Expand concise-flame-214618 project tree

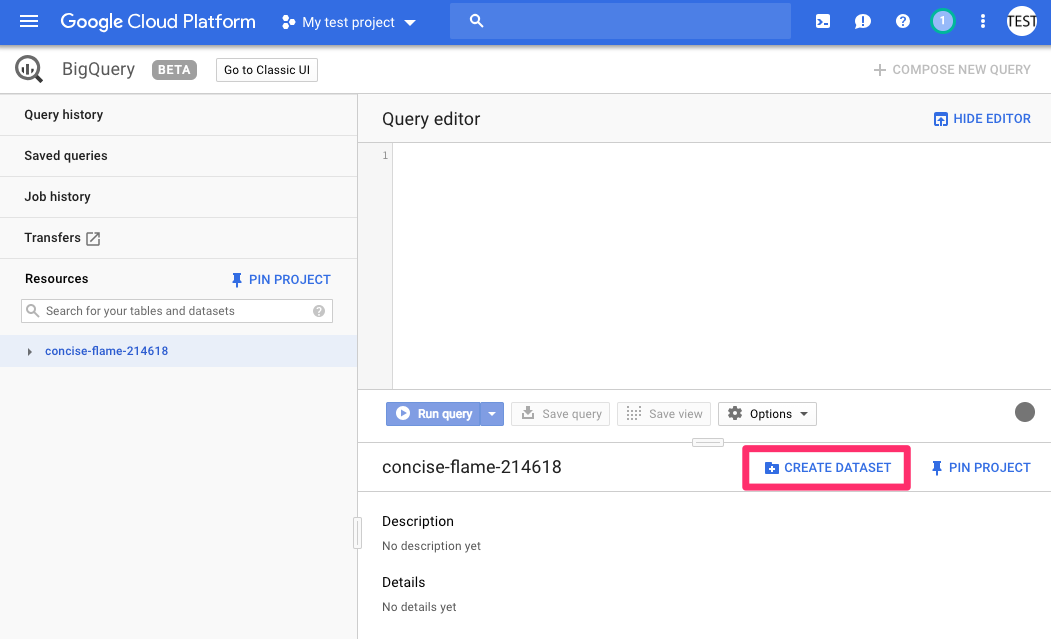[x=30, y=352]
